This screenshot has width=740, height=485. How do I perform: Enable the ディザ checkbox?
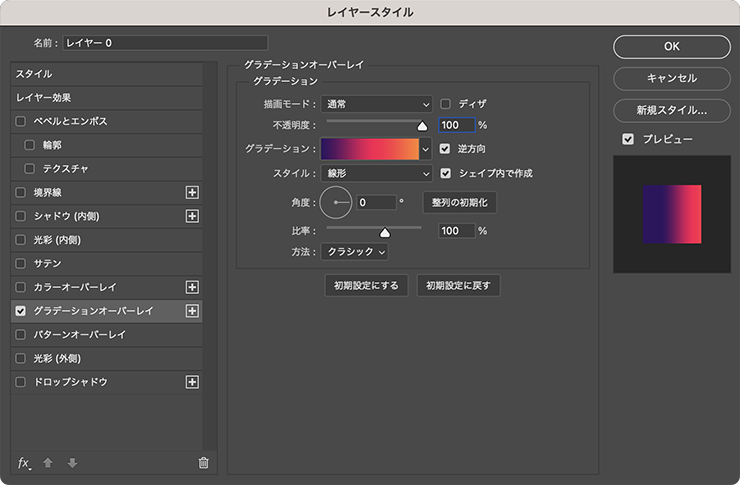(446, 103)
